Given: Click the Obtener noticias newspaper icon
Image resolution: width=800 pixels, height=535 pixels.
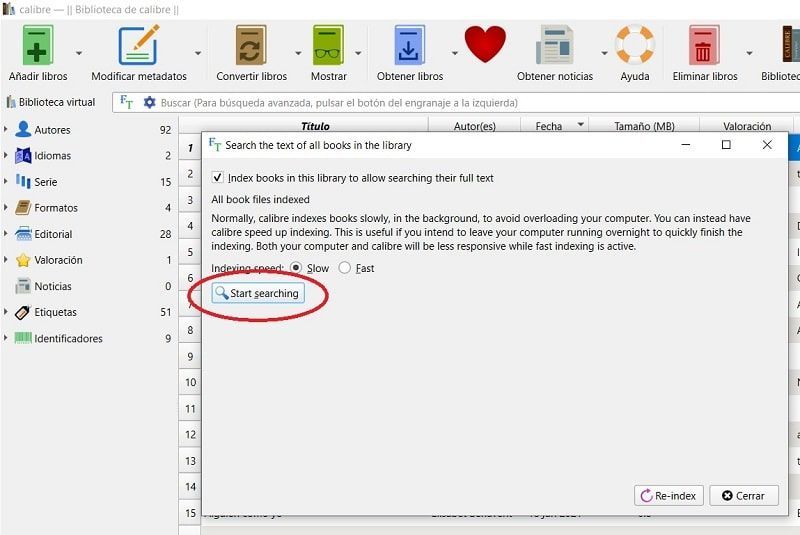Looking at the screenshot, I should coord(555,46).
